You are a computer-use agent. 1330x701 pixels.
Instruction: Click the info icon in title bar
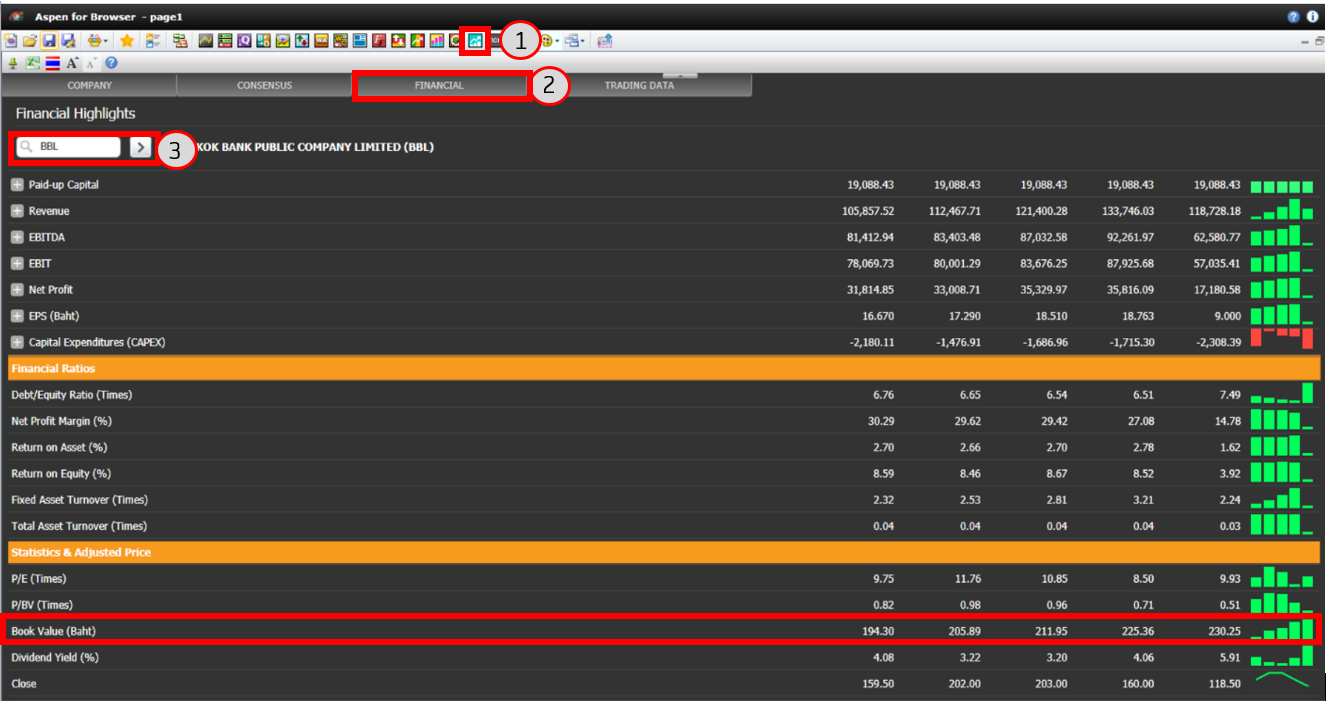click(1312, 17)
